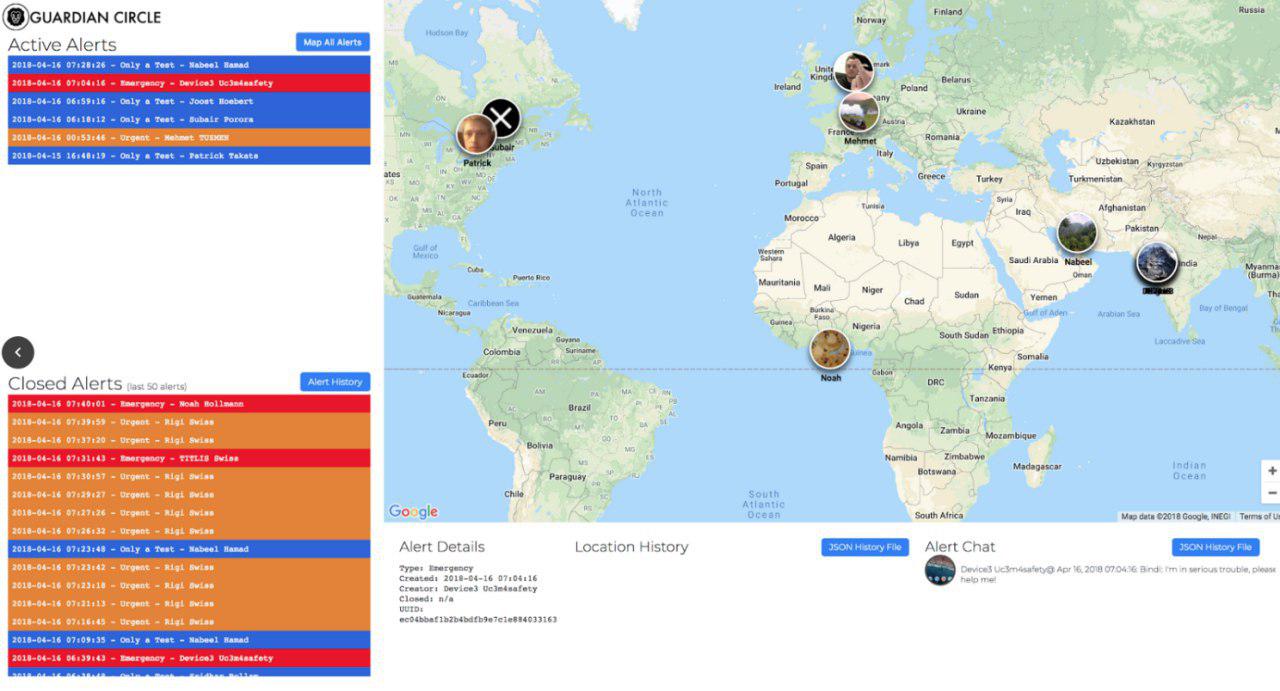The width and height of the screenshot is (1280, 691).
Task: Select closed alert 07:27:26 Urgent Rigi Swiss
Action: tap(189, 513)
